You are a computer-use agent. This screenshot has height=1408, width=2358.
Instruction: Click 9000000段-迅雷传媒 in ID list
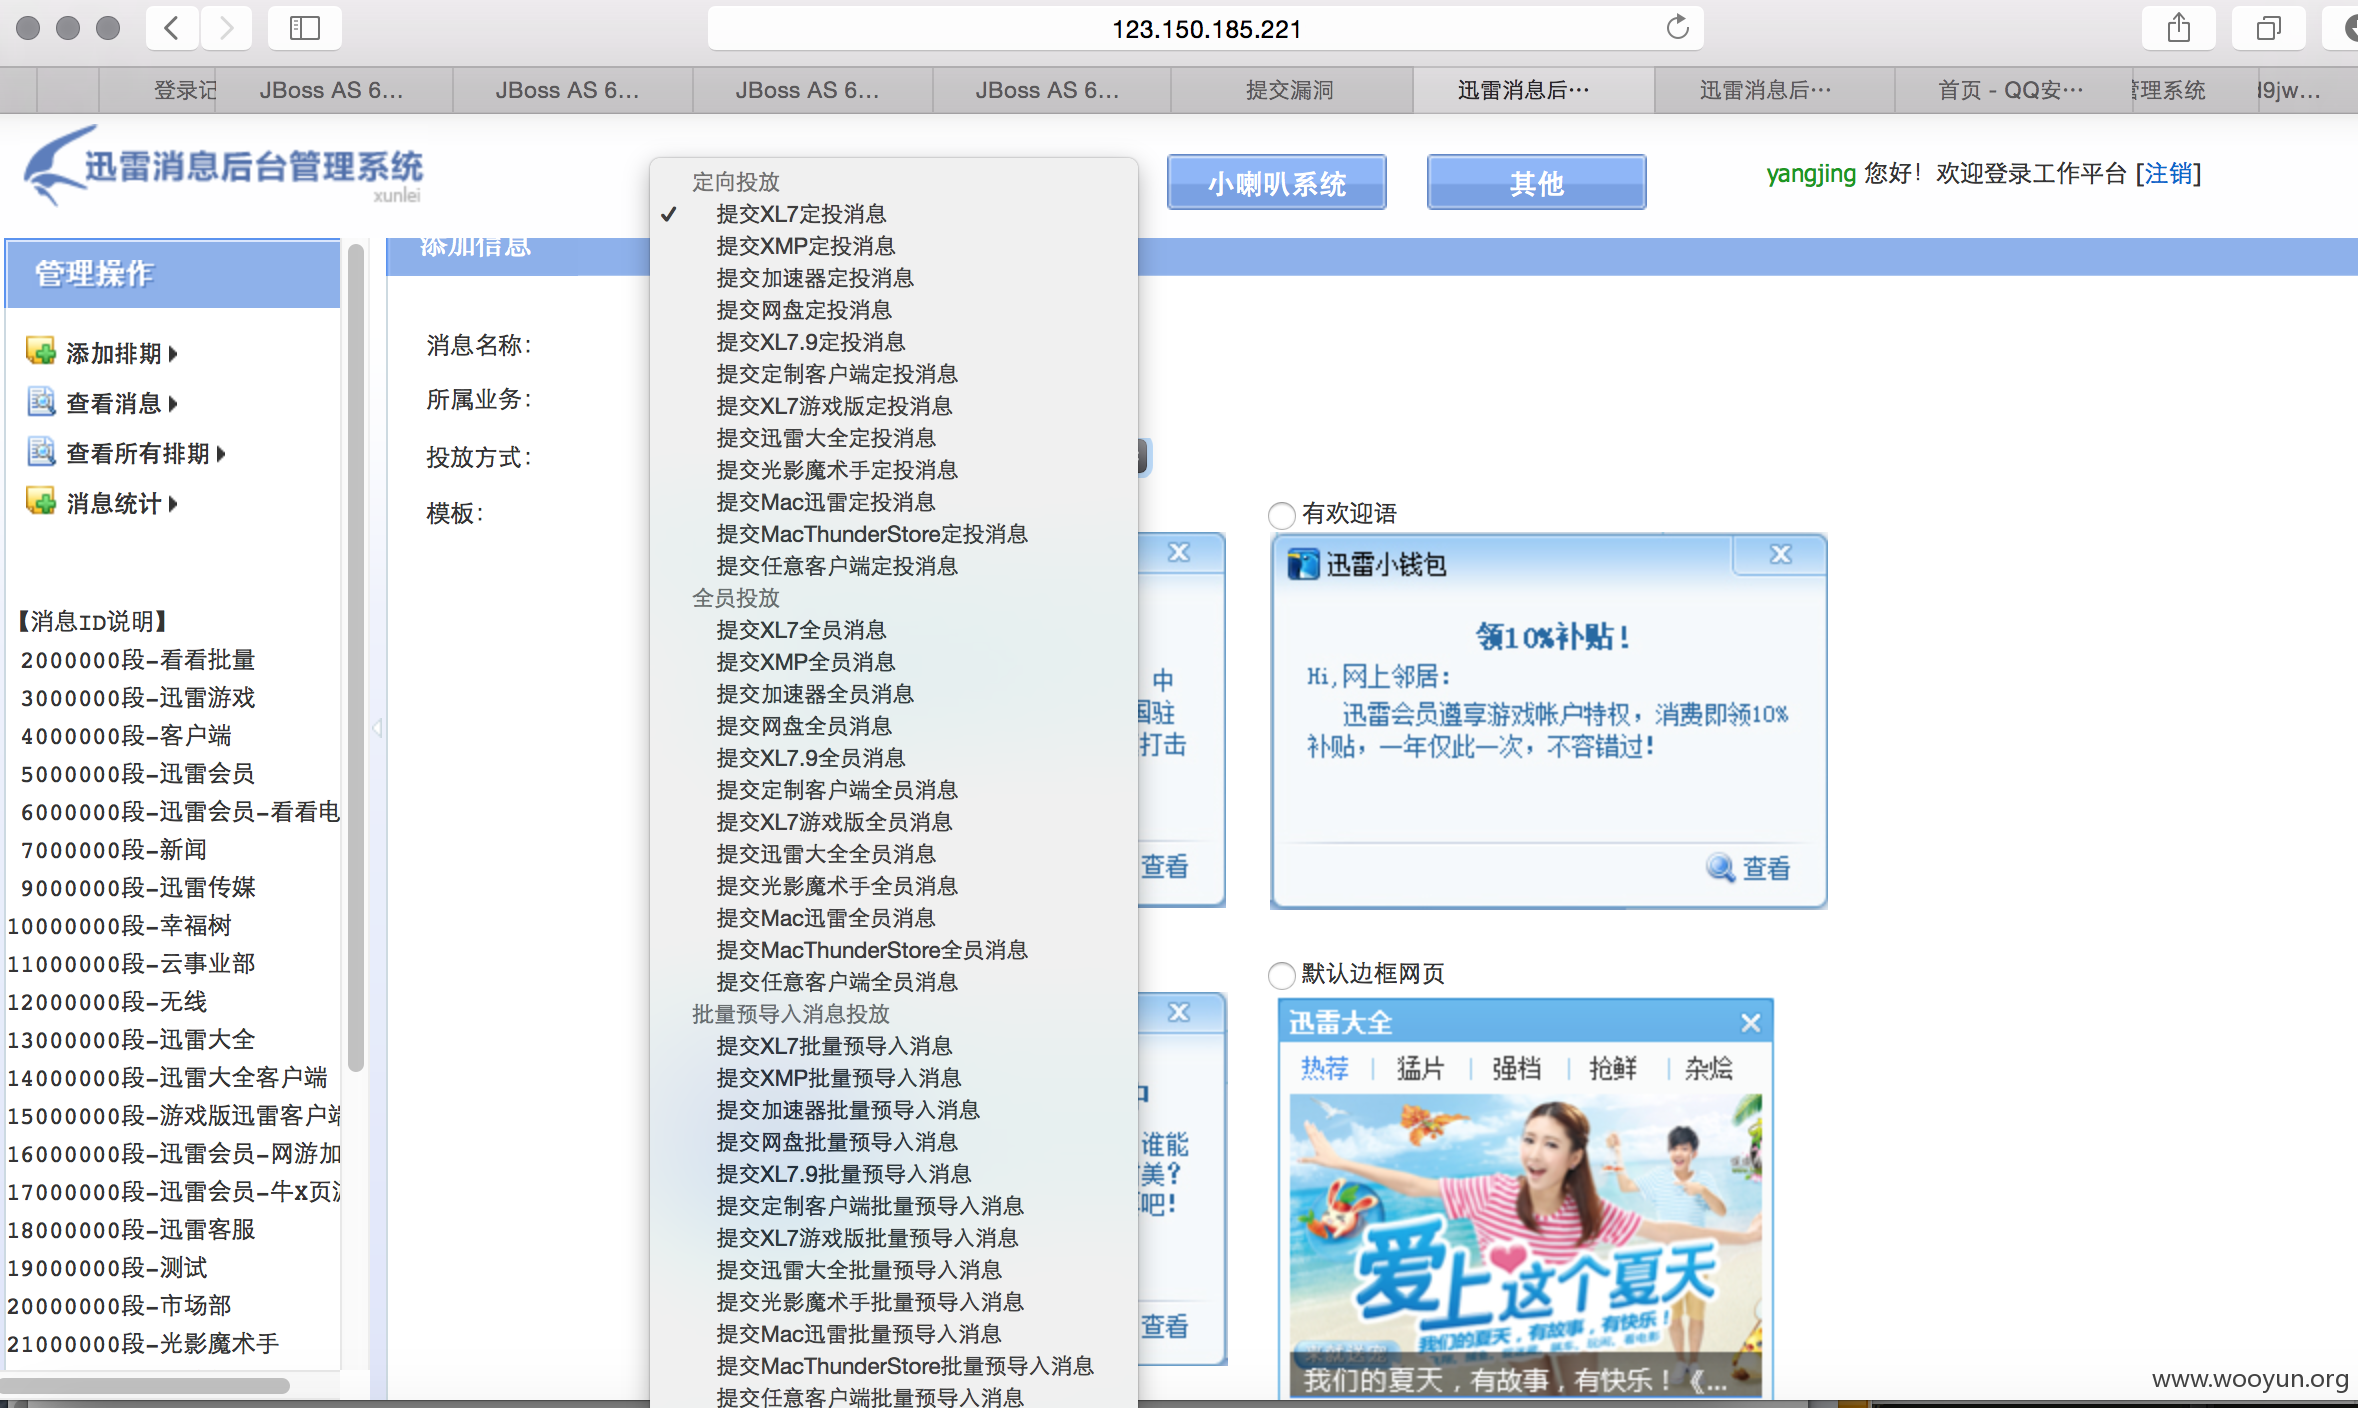click(138, 888)
